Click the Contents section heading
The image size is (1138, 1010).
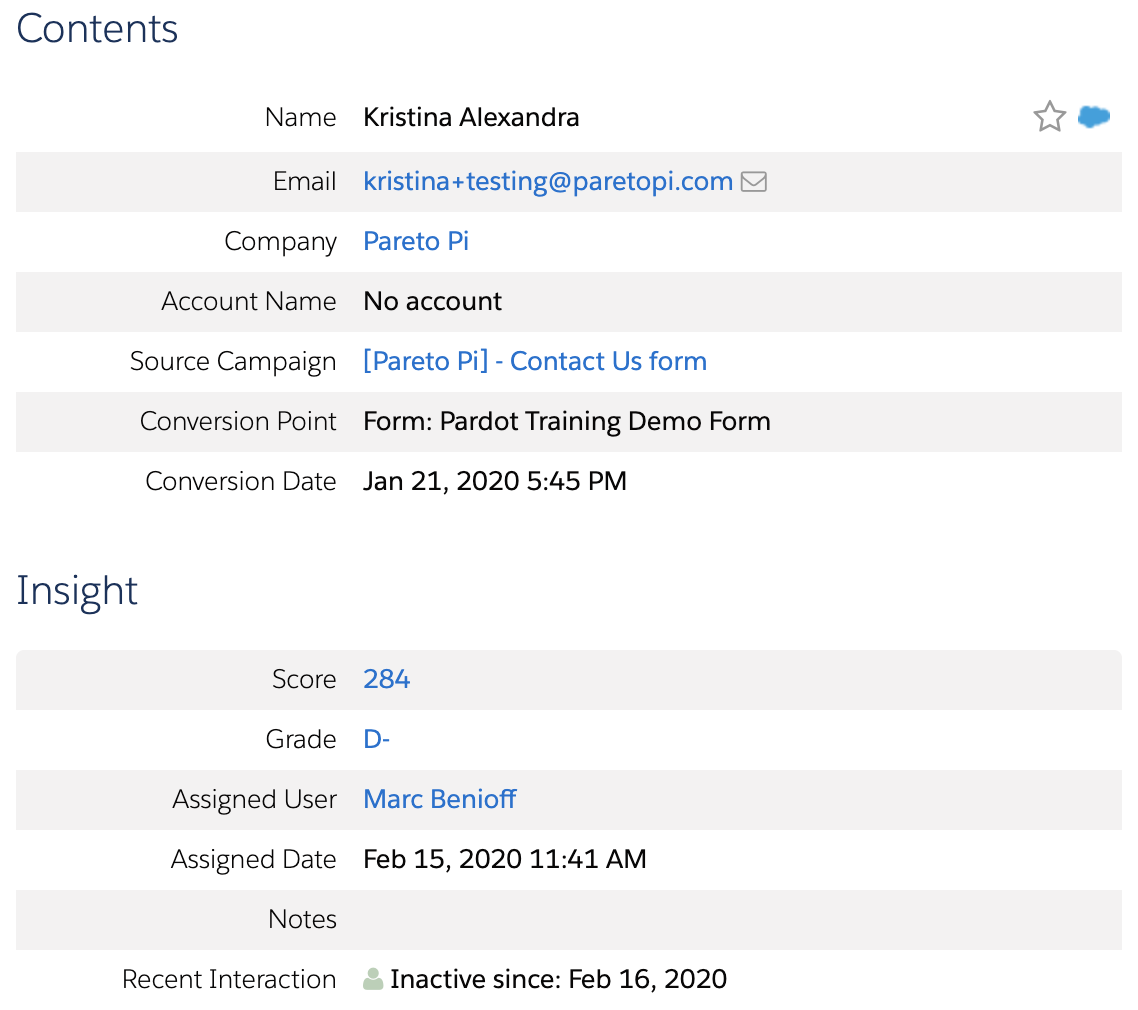[x=97, y=28]
